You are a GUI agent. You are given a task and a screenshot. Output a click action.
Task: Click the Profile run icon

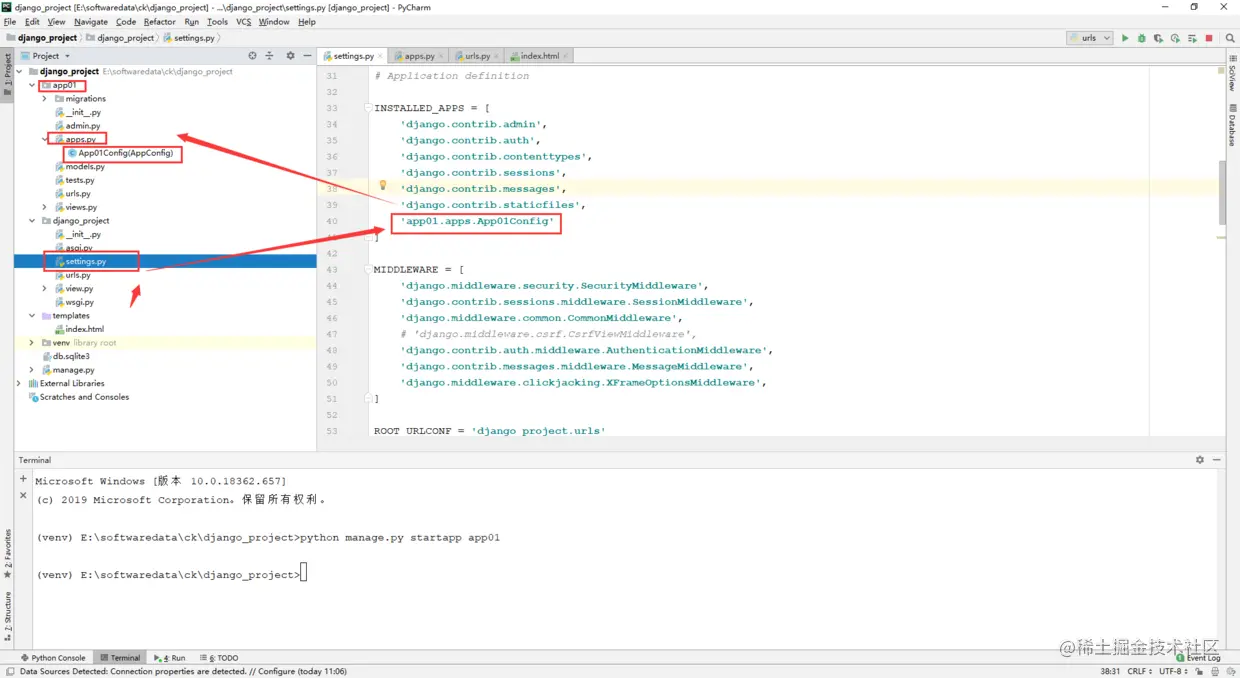tap(1175, 38)
